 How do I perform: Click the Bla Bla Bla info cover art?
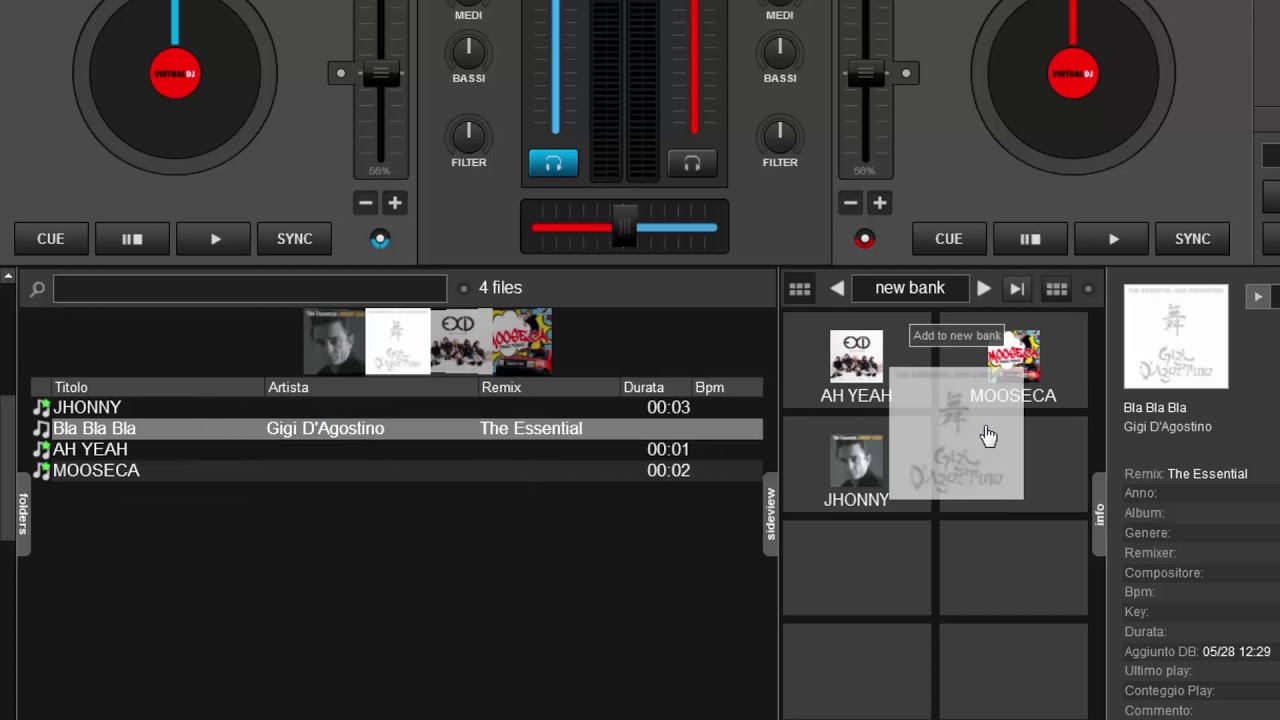(1176, 336)
